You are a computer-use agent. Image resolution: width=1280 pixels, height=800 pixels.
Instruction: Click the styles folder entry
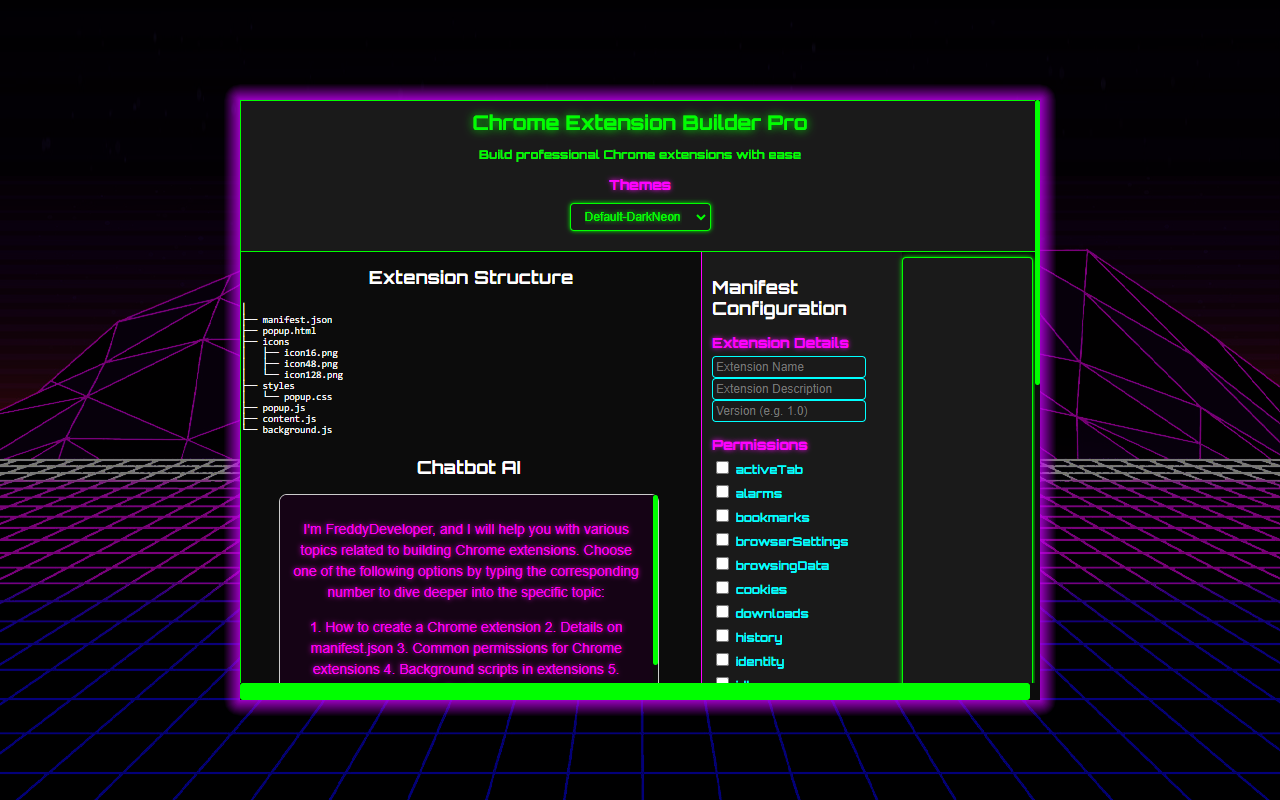(278, 386)
